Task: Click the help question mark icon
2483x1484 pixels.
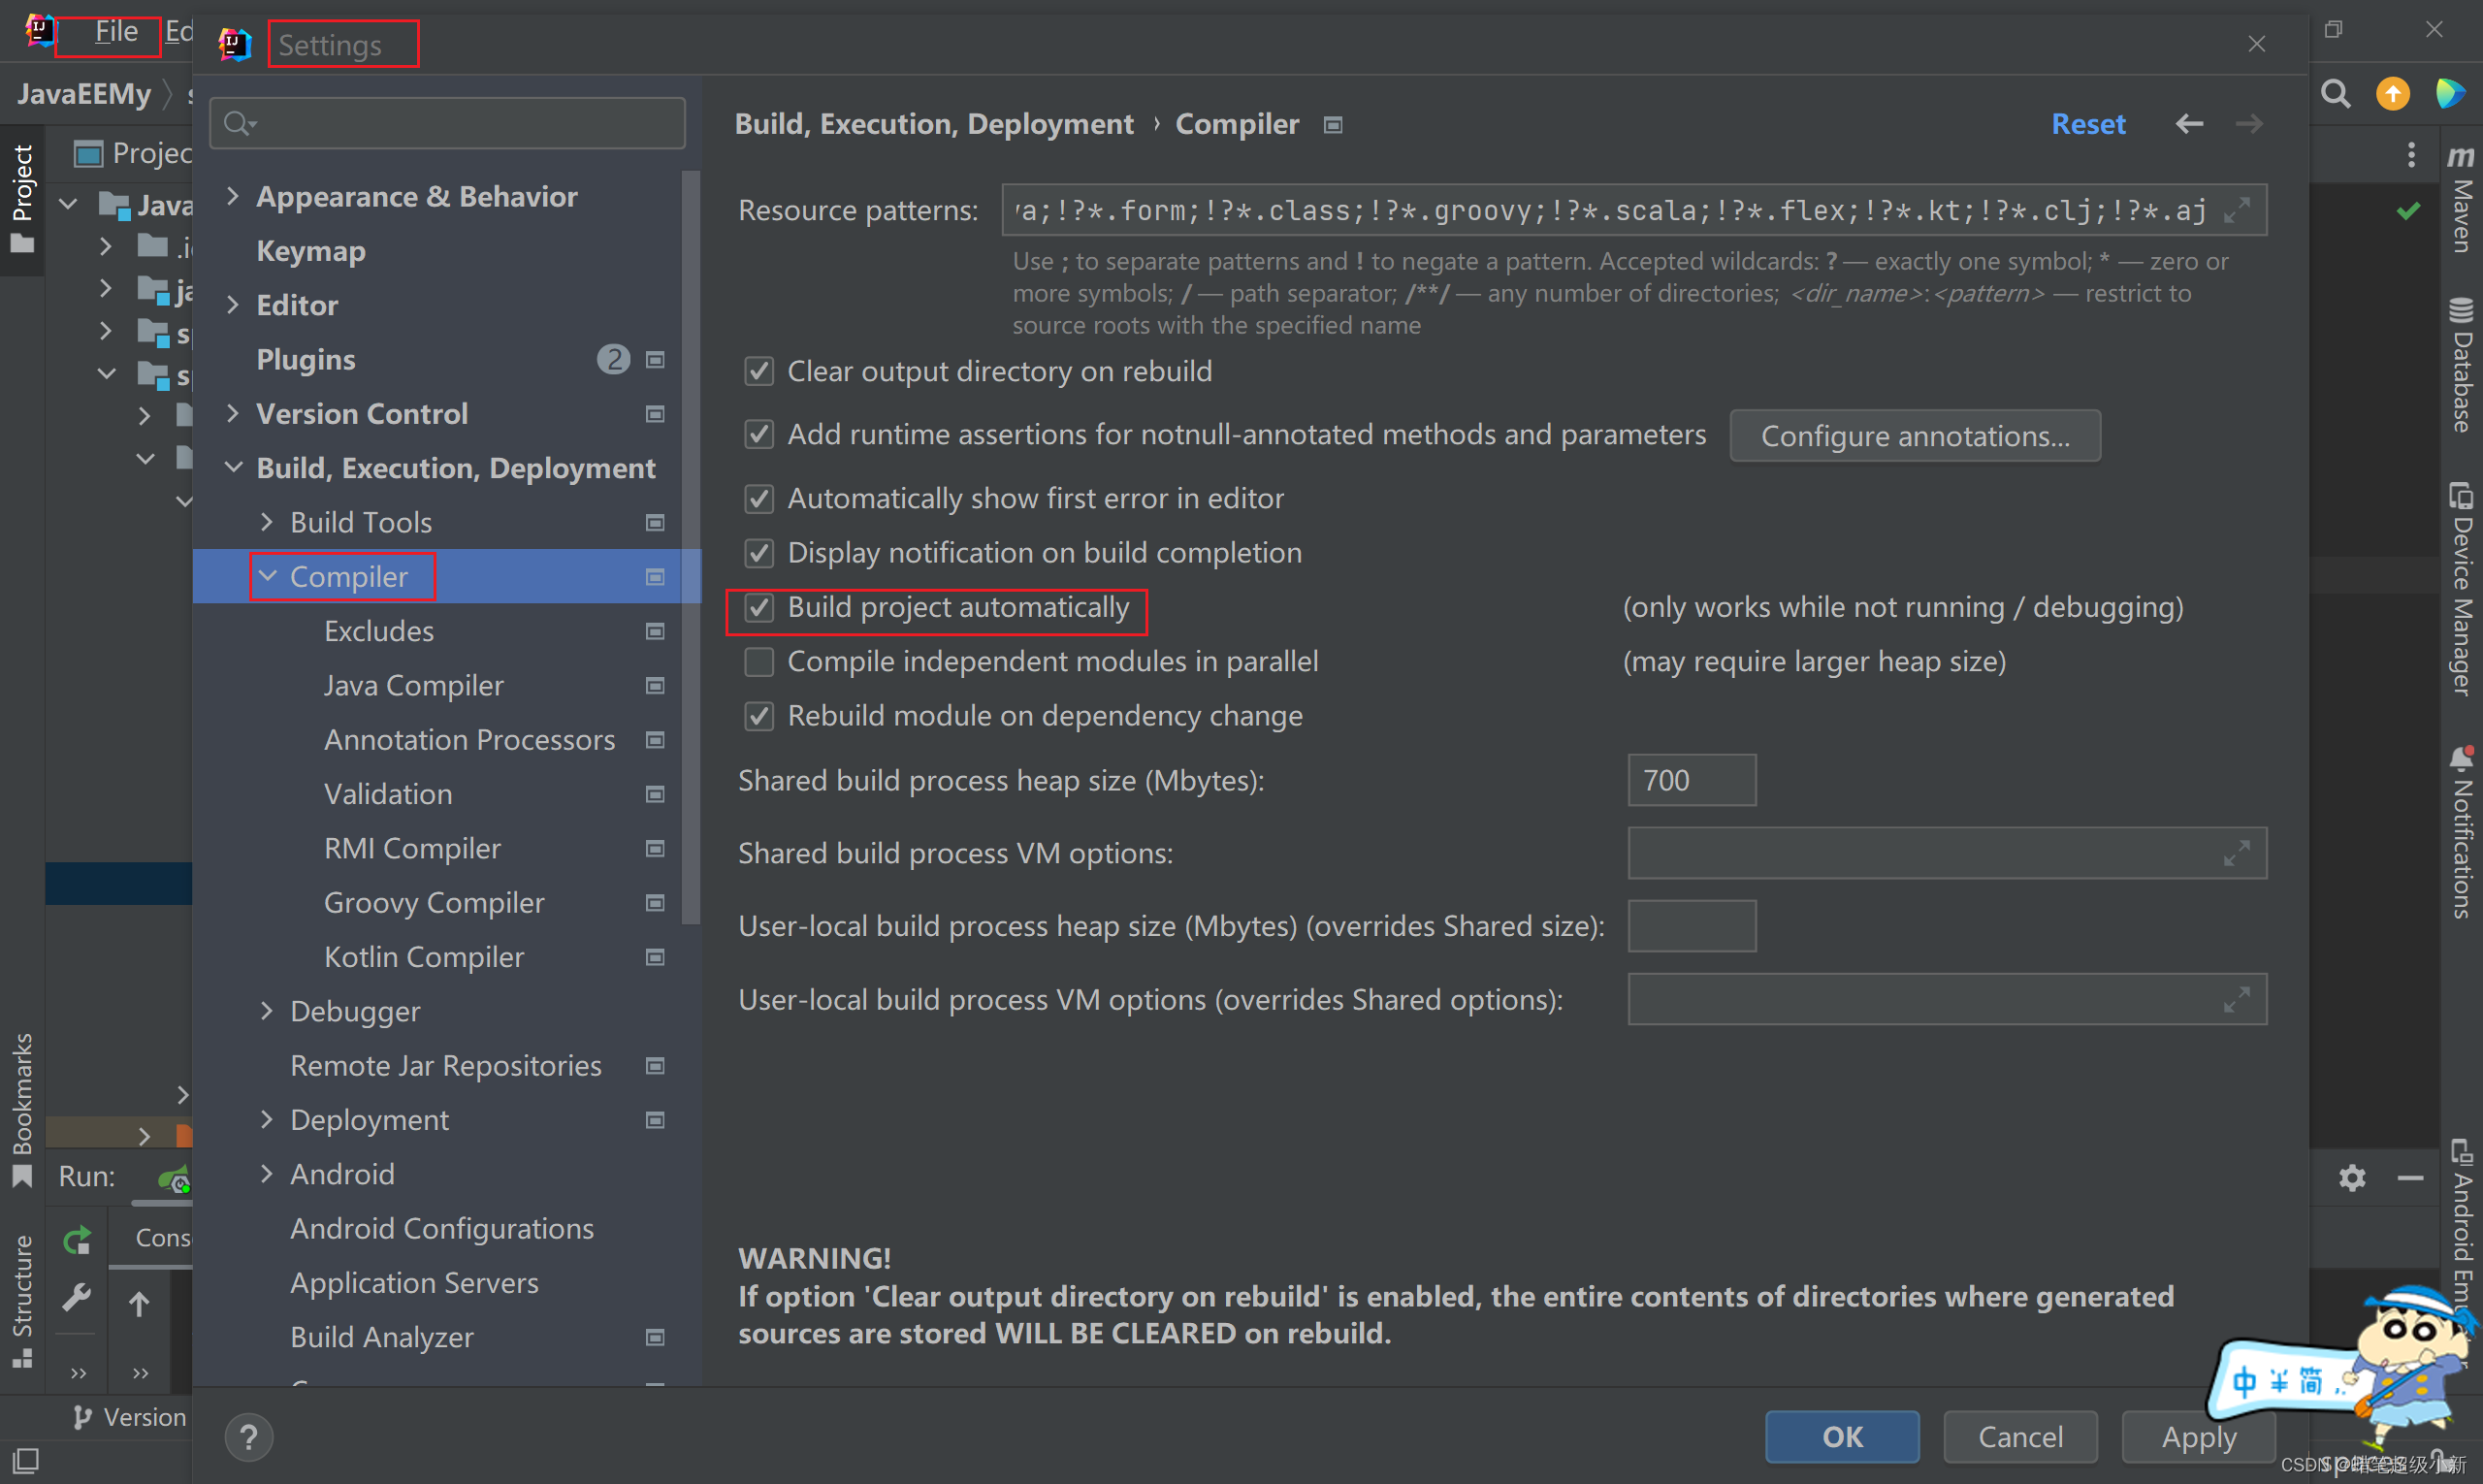Action: coord(249,1437)
